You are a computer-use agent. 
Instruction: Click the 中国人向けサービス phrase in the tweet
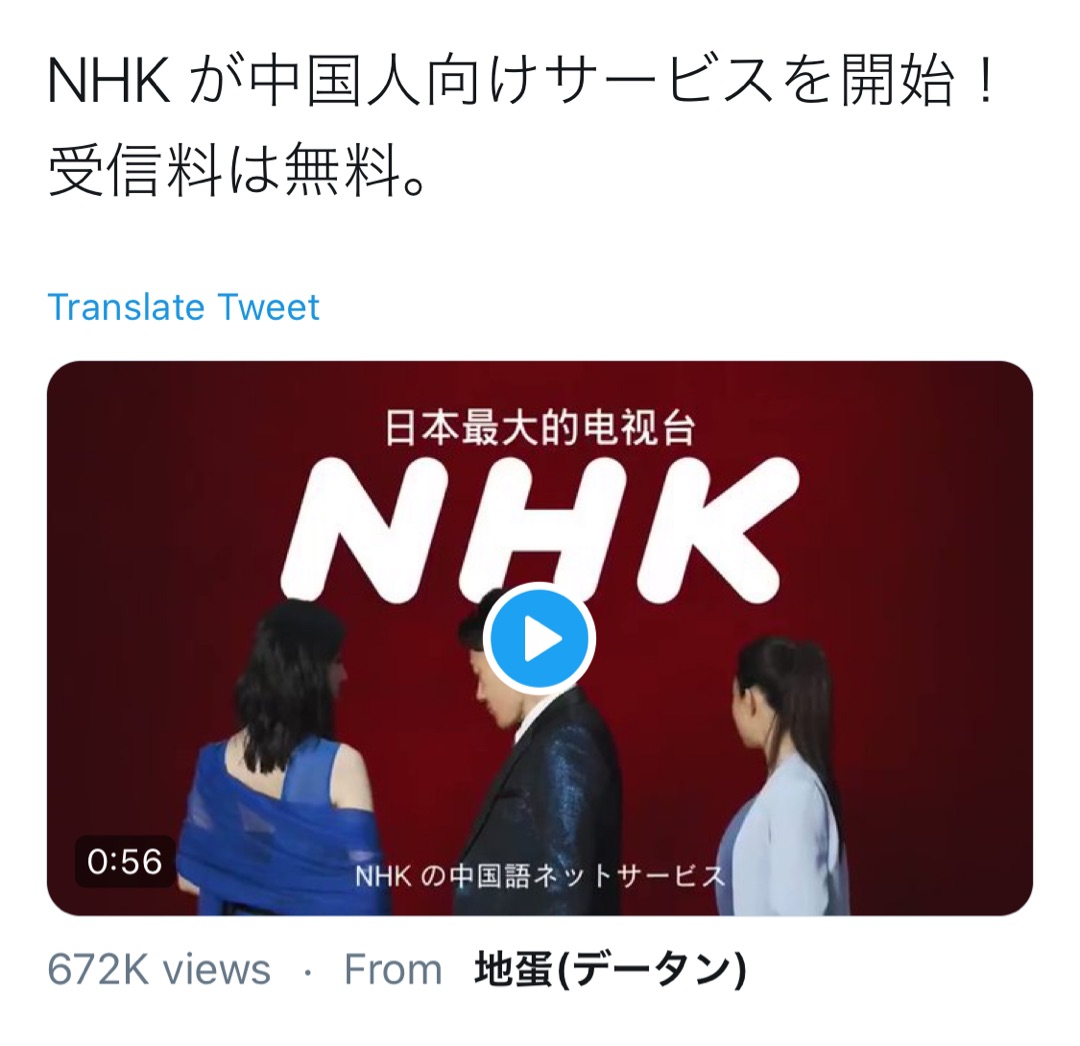pos(511,82)
